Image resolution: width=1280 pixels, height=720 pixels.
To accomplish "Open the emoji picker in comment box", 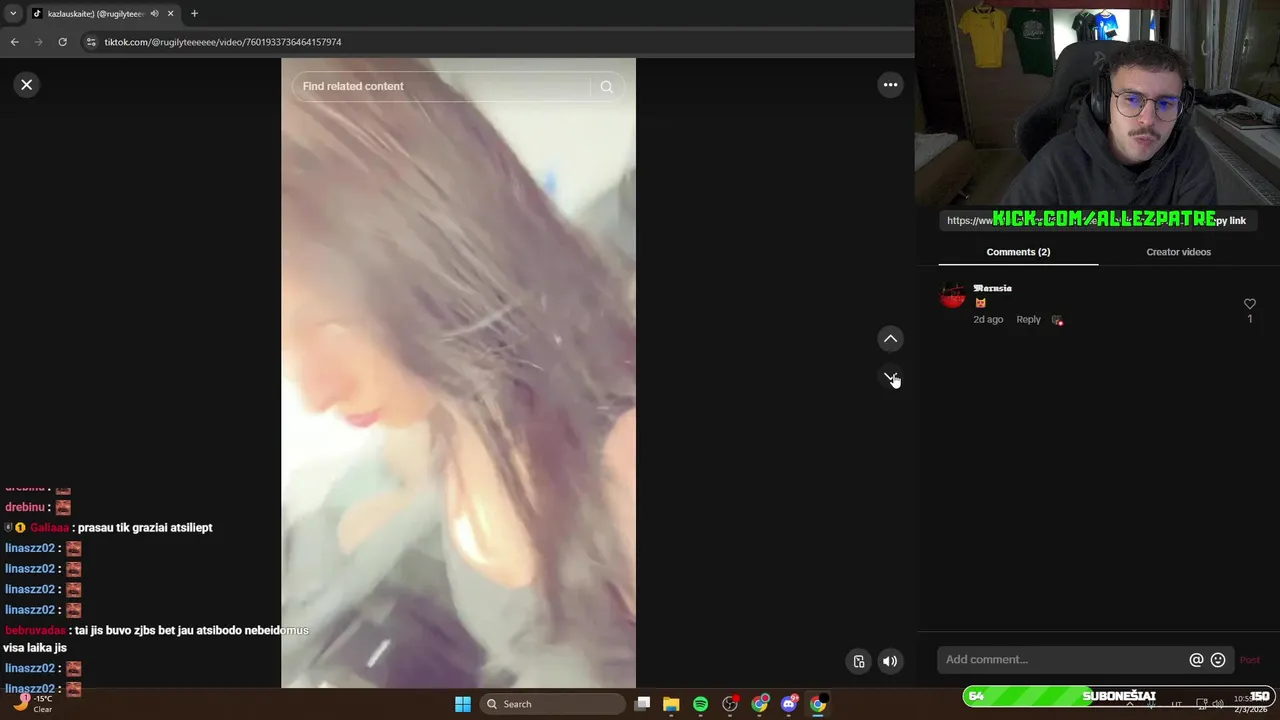I will [x=1218, y=660].
